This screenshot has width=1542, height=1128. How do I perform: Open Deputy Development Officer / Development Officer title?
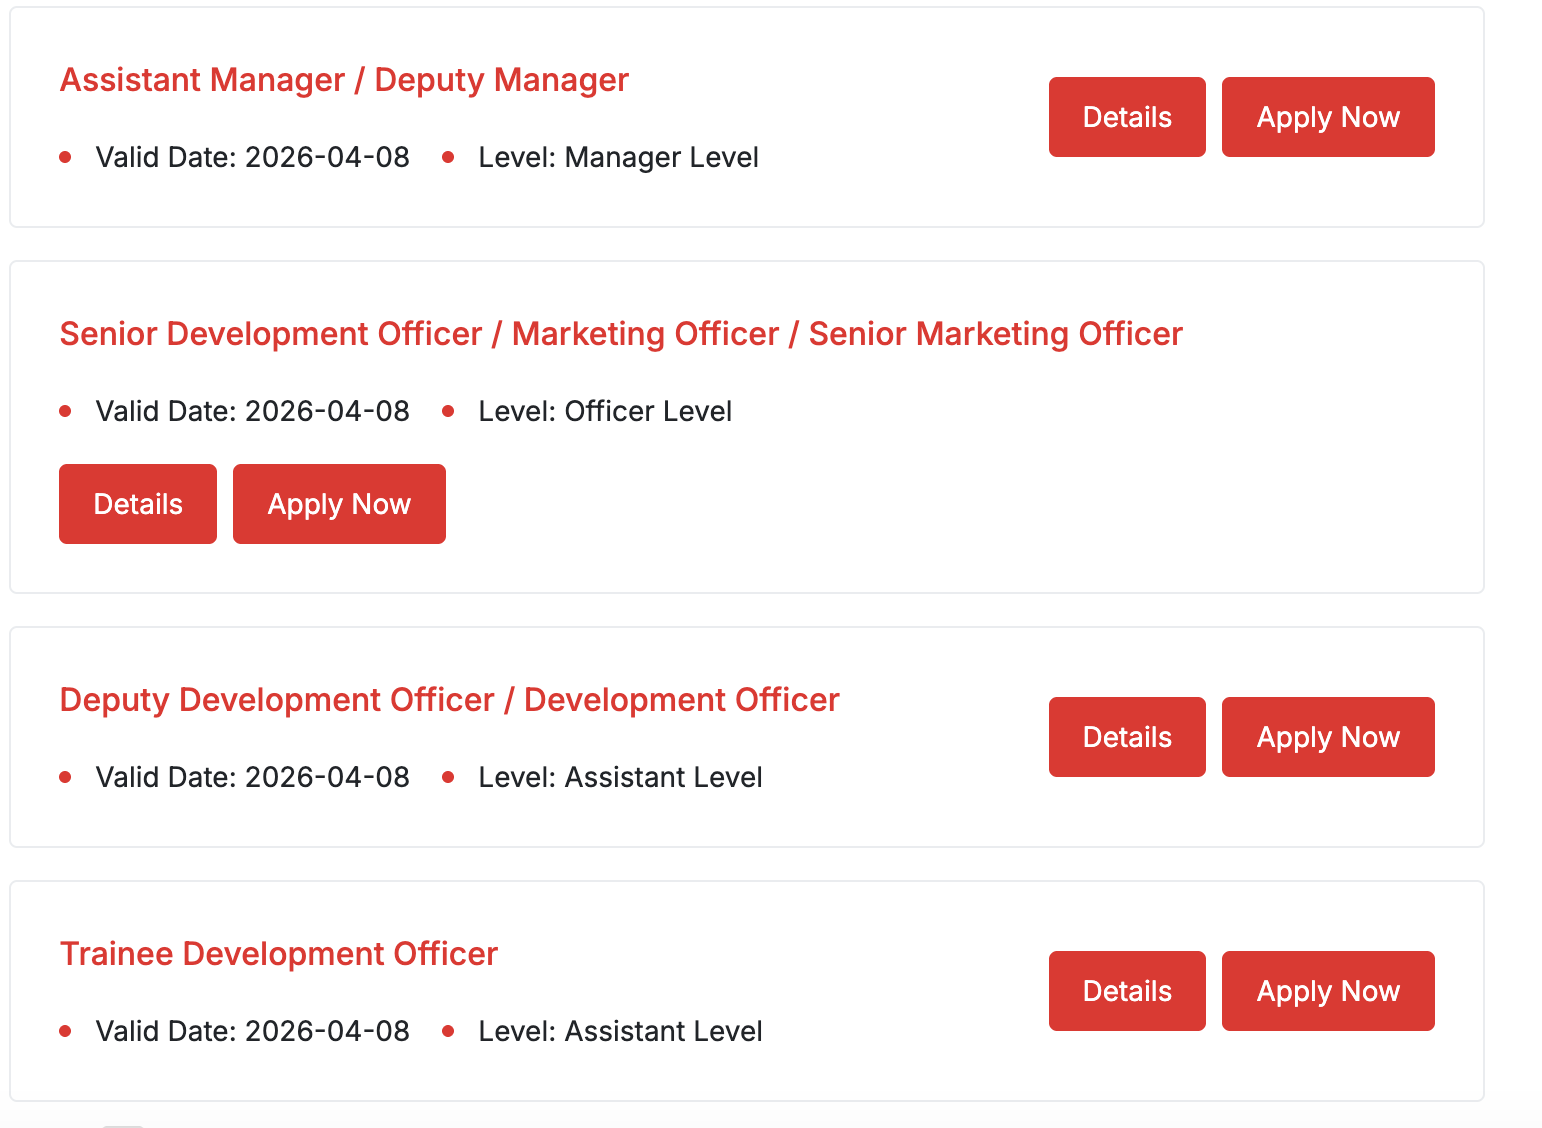(449, 700)
